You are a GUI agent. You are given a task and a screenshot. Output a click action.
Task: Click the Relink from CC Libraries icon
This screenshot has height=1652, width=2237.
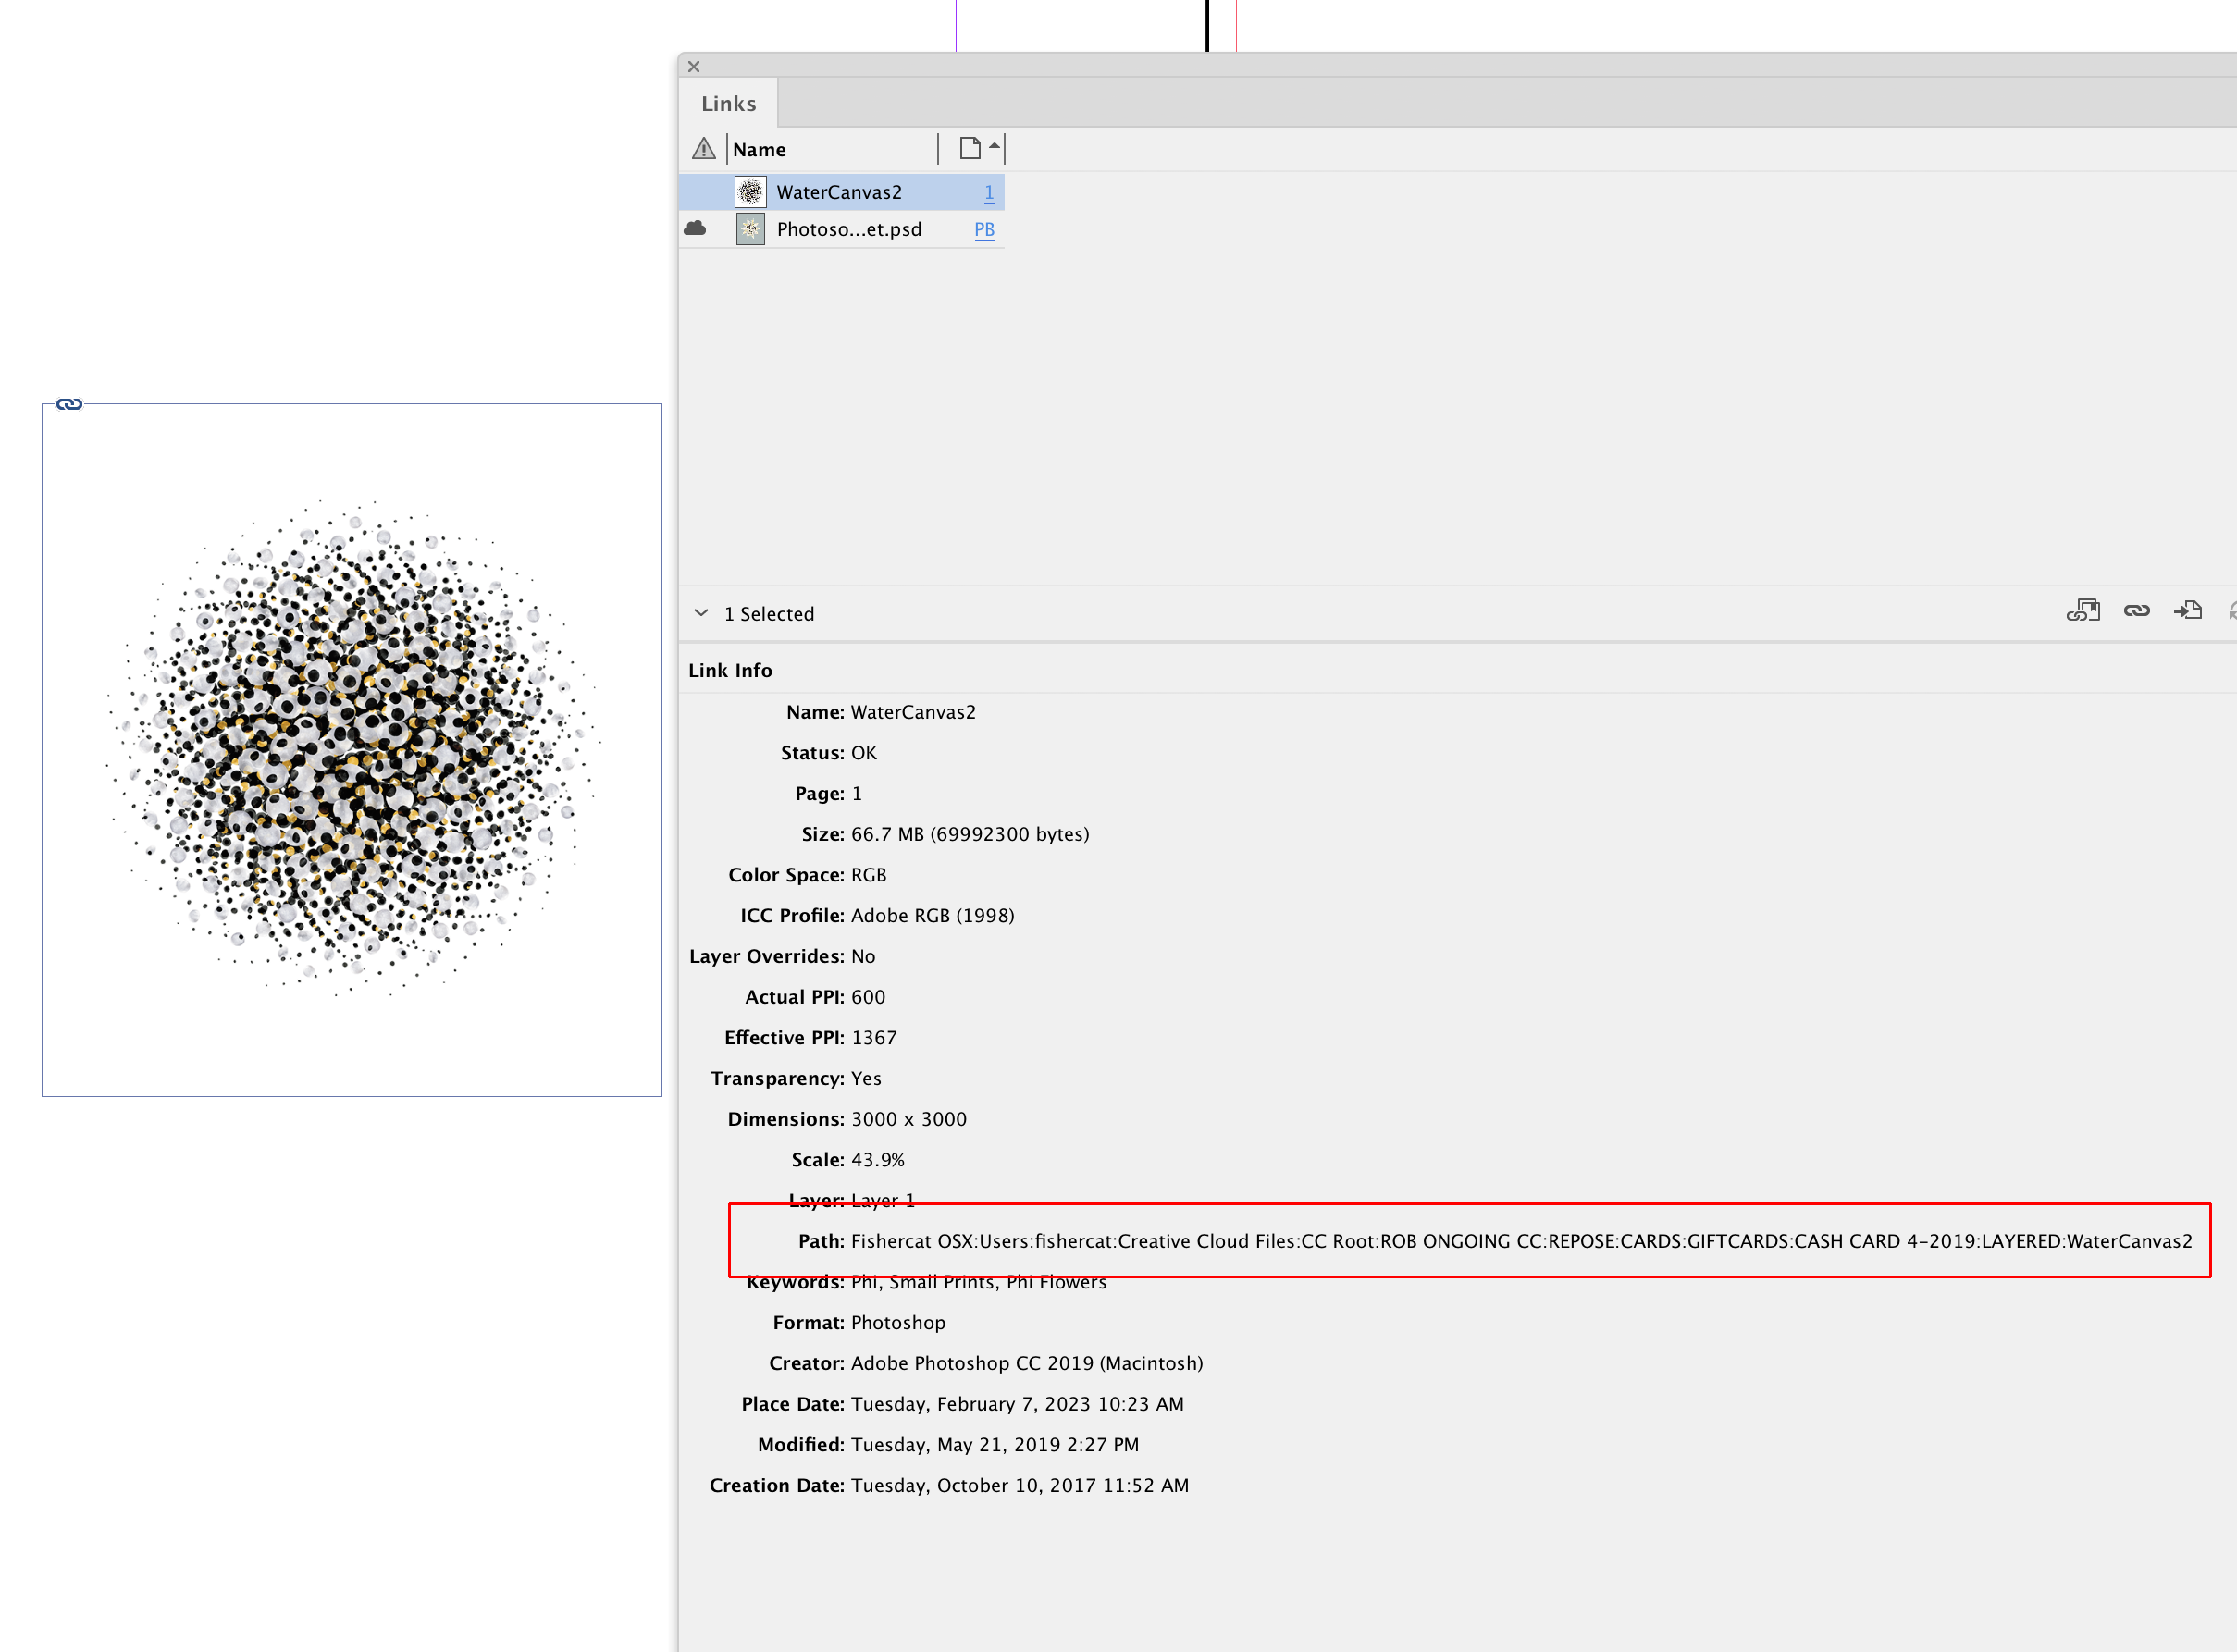point(2084,610)
